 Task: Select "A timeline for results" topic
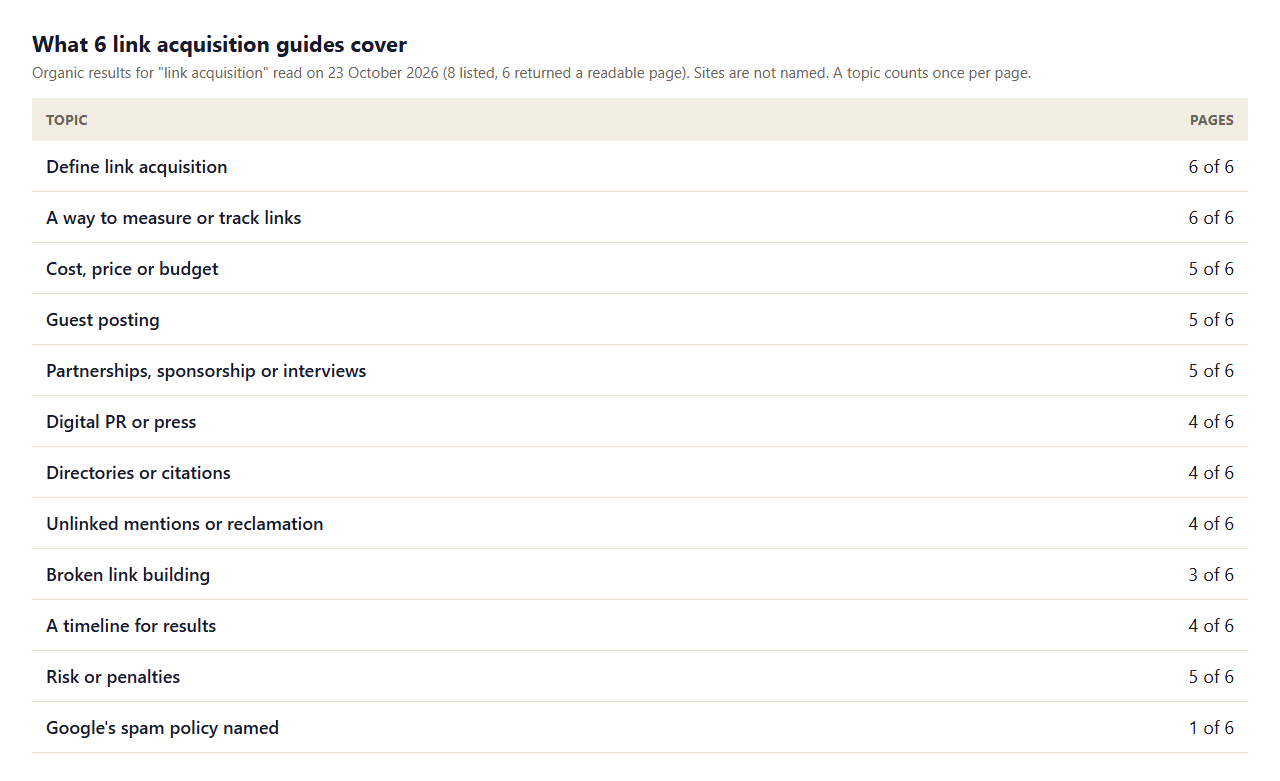(x=131, y=626)
